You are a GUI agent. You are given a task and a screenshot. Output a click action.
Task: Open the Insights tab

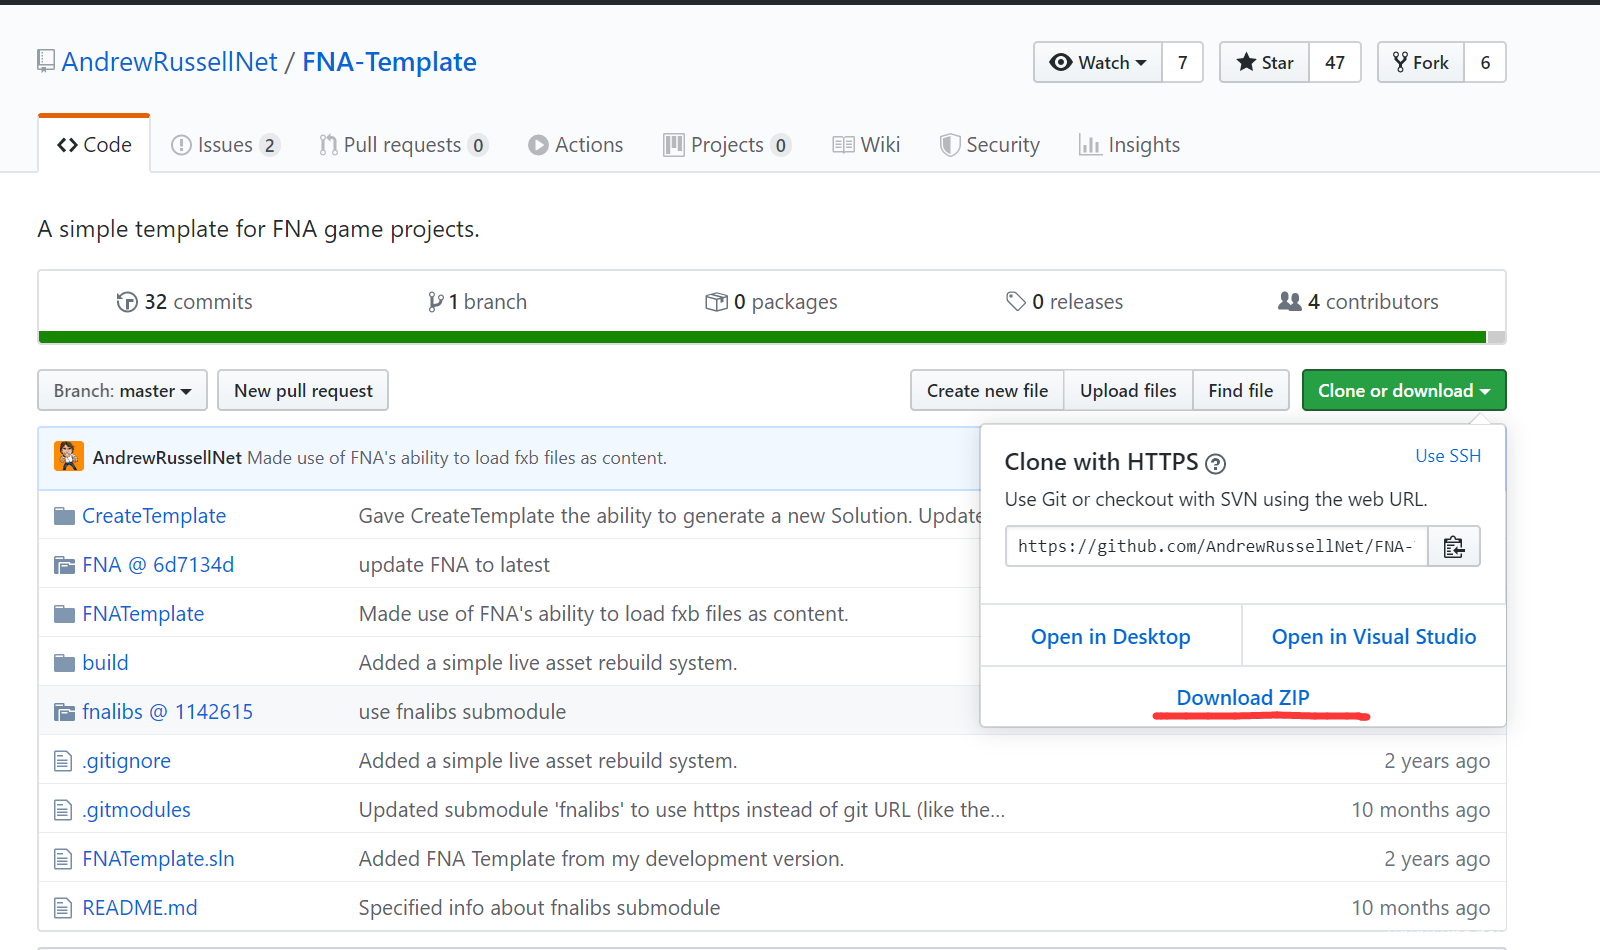(1129, 146)
